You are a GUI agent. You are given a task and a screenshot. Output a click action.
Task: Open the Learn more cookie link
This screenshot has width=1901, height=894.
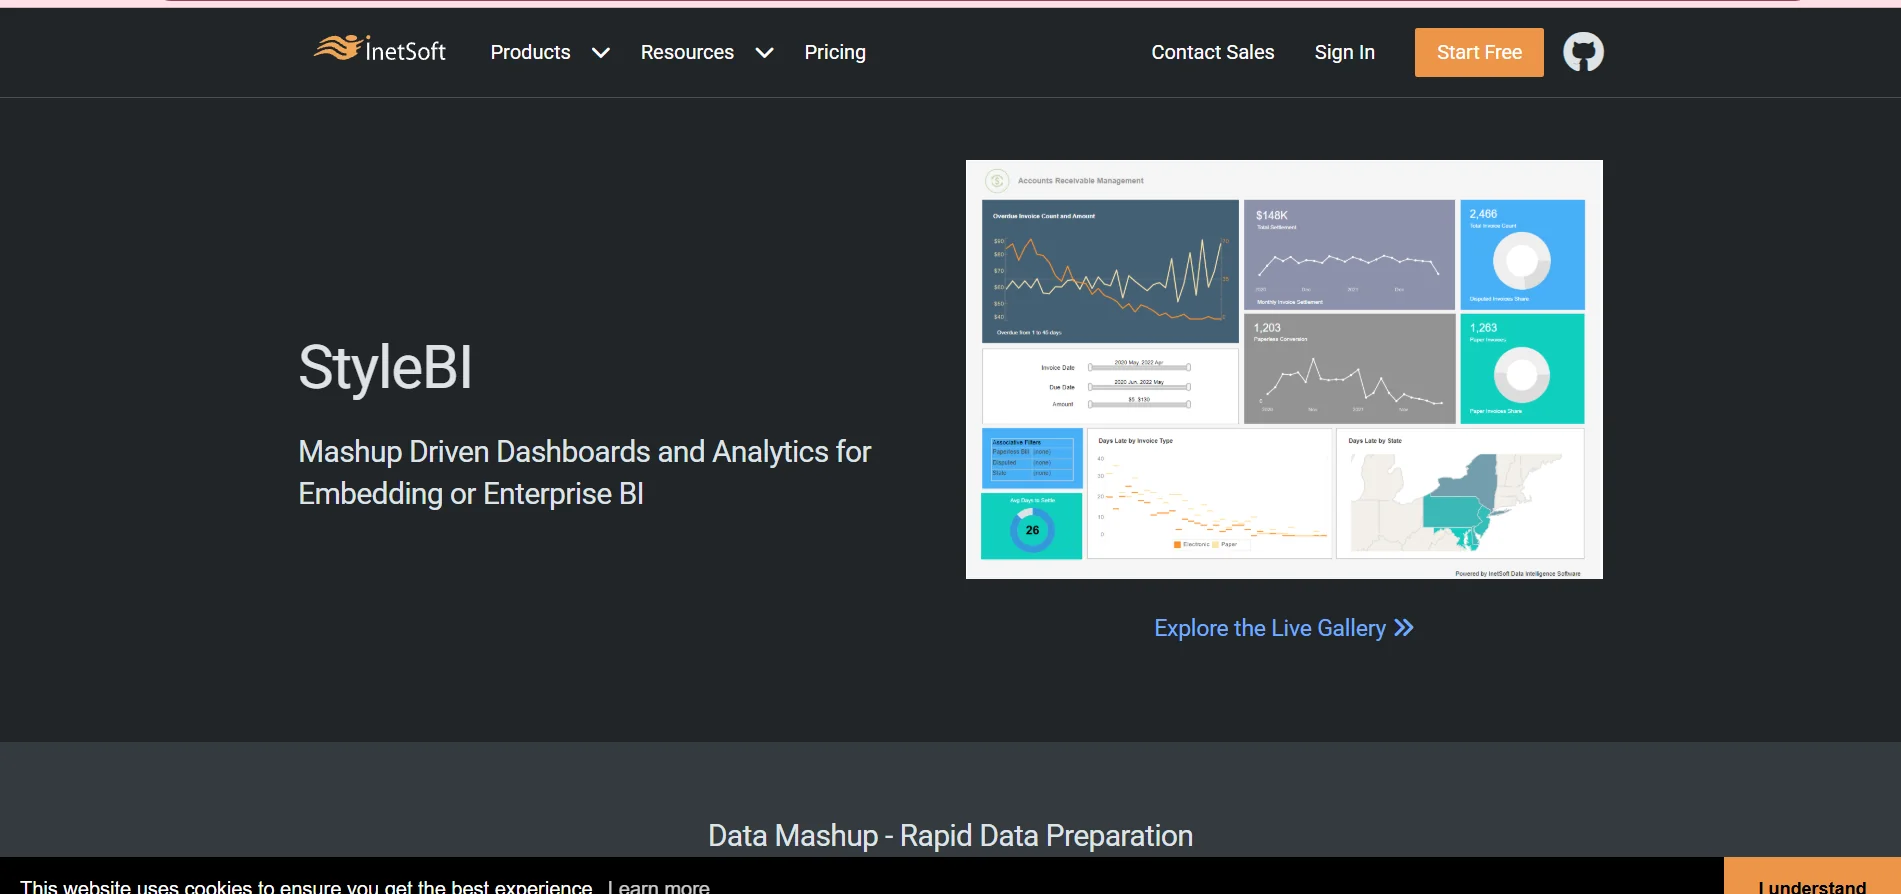click(659, 886)
